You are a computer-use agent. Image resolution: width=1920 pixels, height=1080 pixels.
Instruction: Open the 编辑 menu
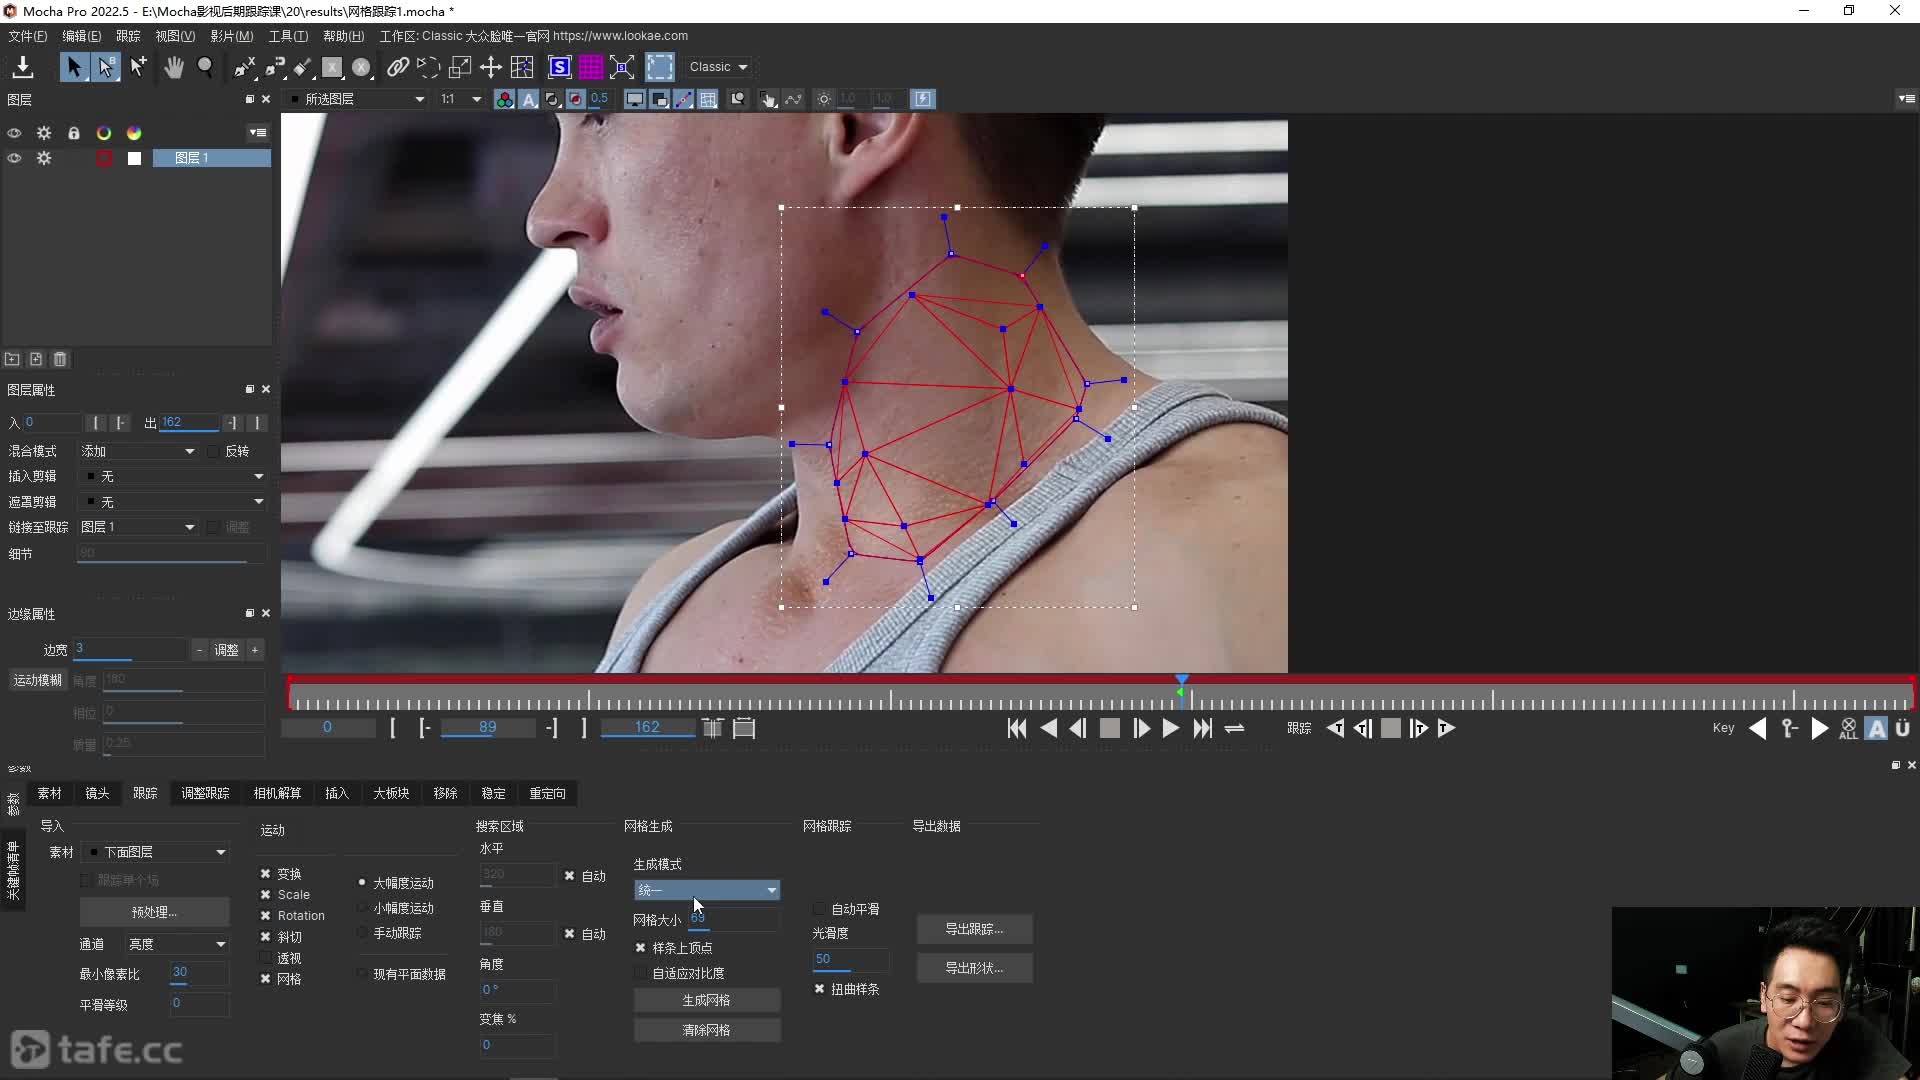coord(82,36)
